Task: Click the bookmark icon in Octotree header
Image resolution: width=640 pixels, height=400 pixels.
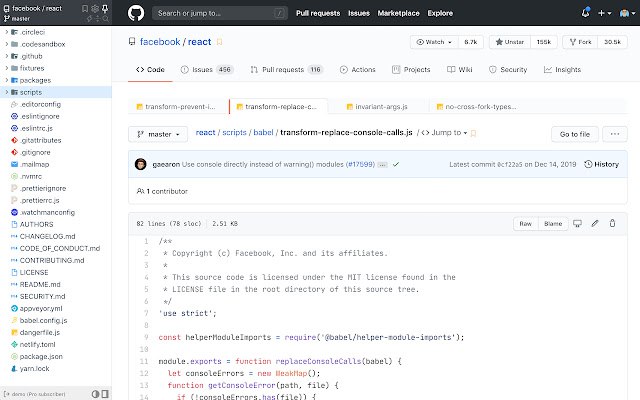Action: [84, 8]
